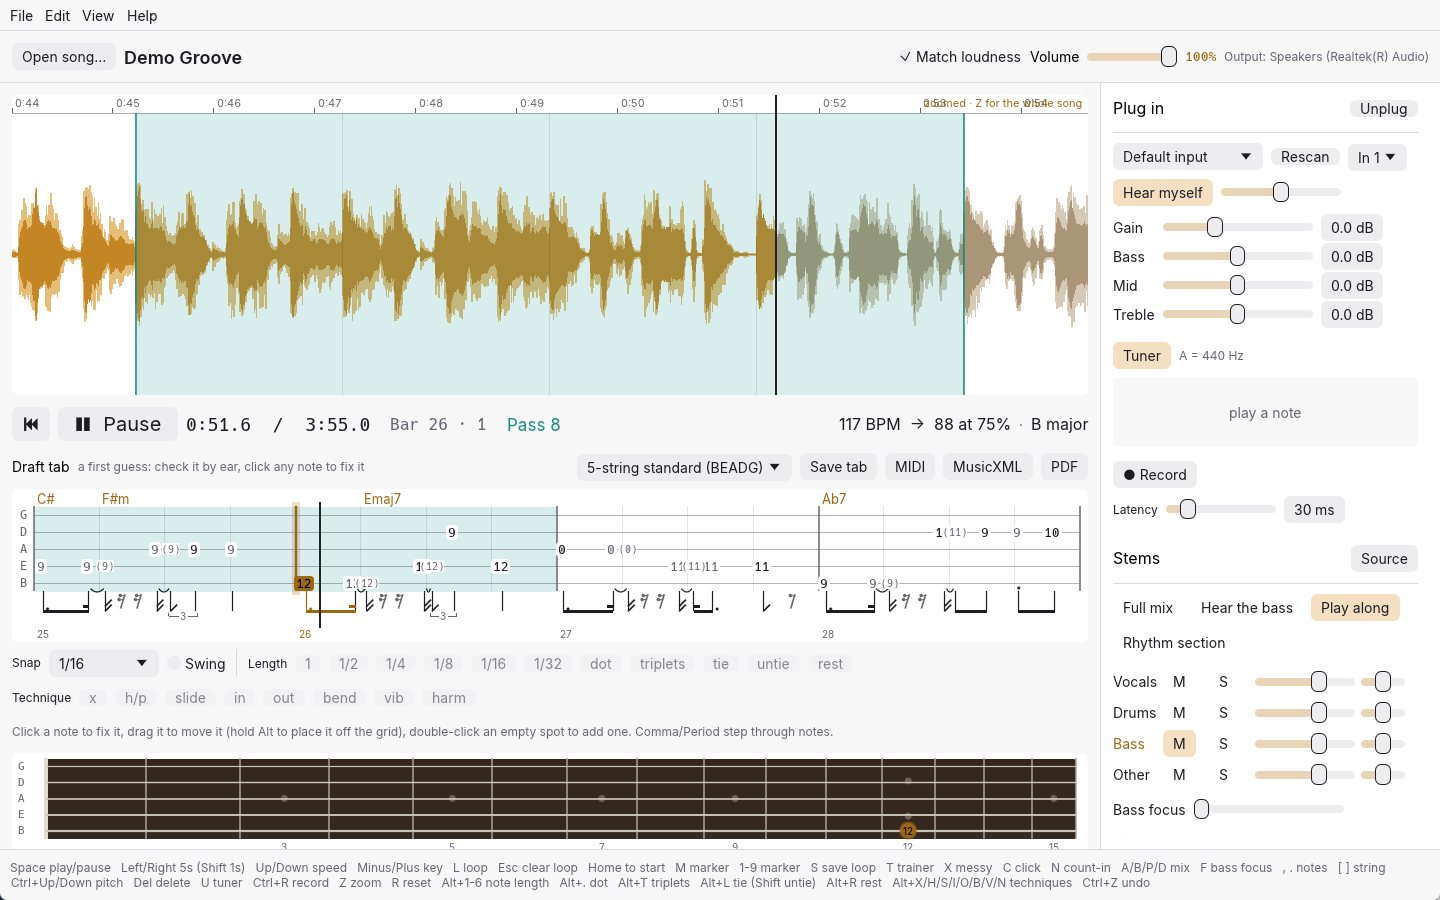
Task: Open the Edit menu
Action: click(57, 16)
